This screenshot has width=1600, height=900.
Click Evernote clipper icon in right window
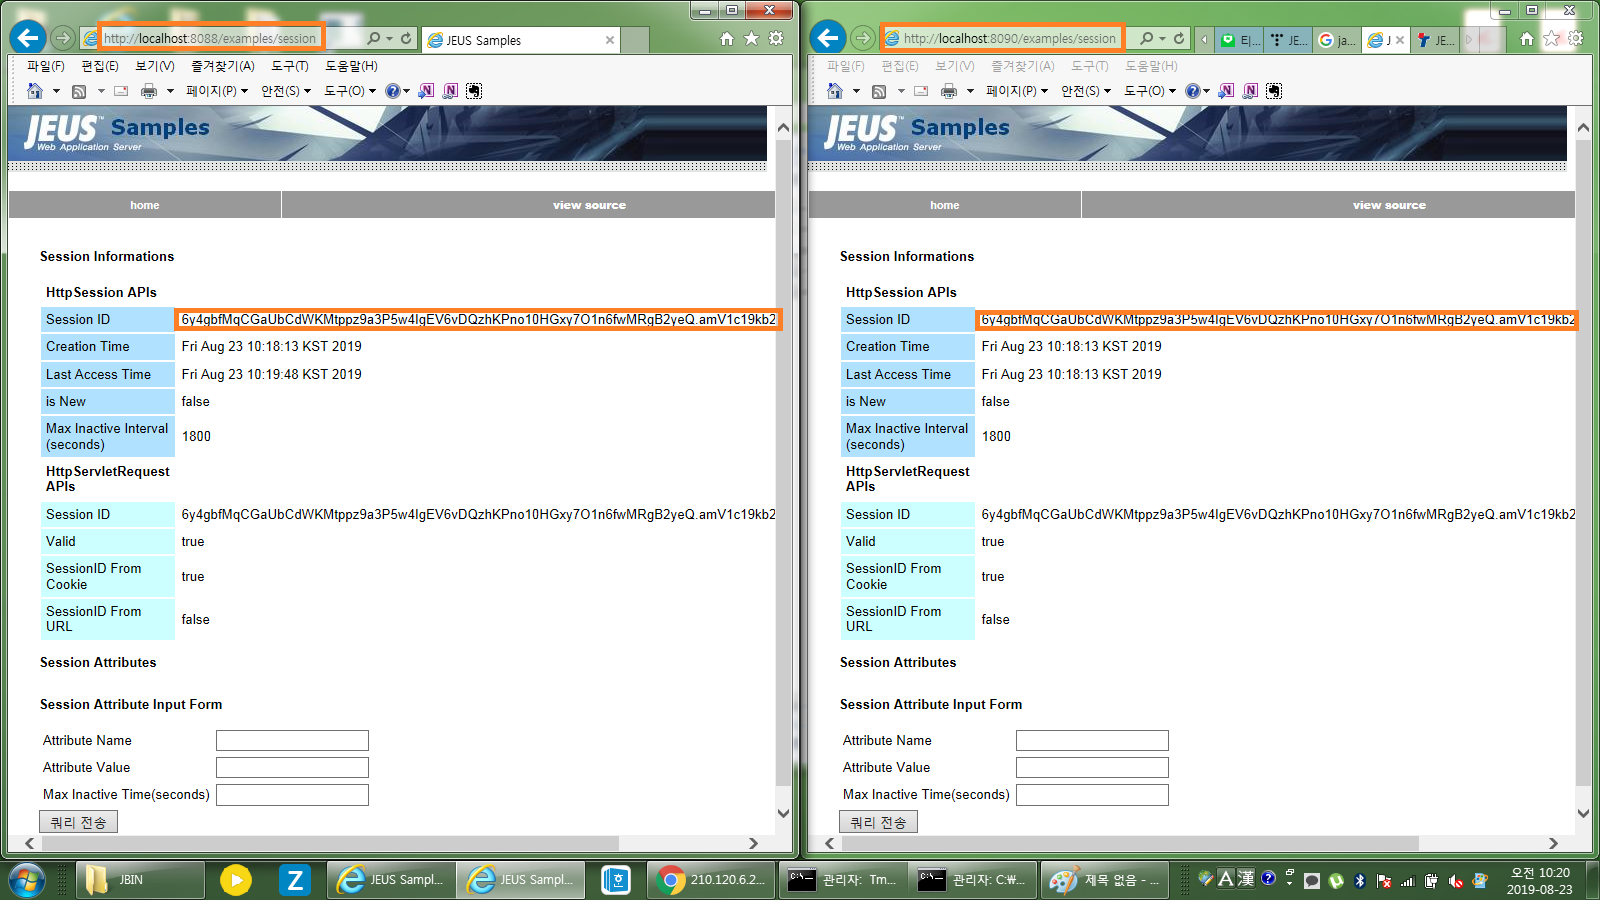(1274, 91)
